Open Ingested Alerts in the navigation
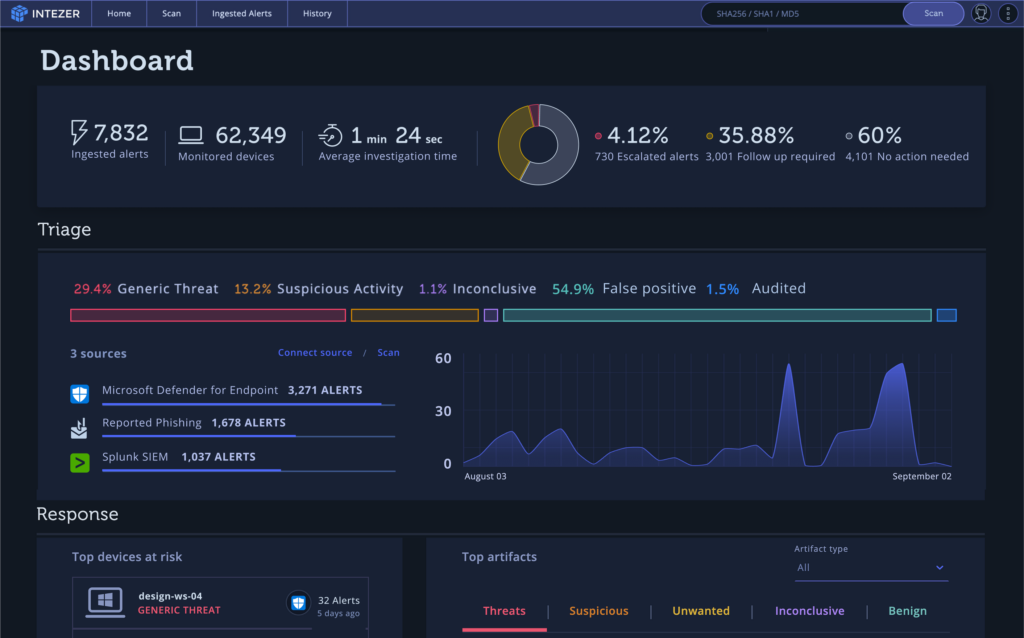Screen dimensions: 1024x638 pyautogui.click(x=242, y=13)
